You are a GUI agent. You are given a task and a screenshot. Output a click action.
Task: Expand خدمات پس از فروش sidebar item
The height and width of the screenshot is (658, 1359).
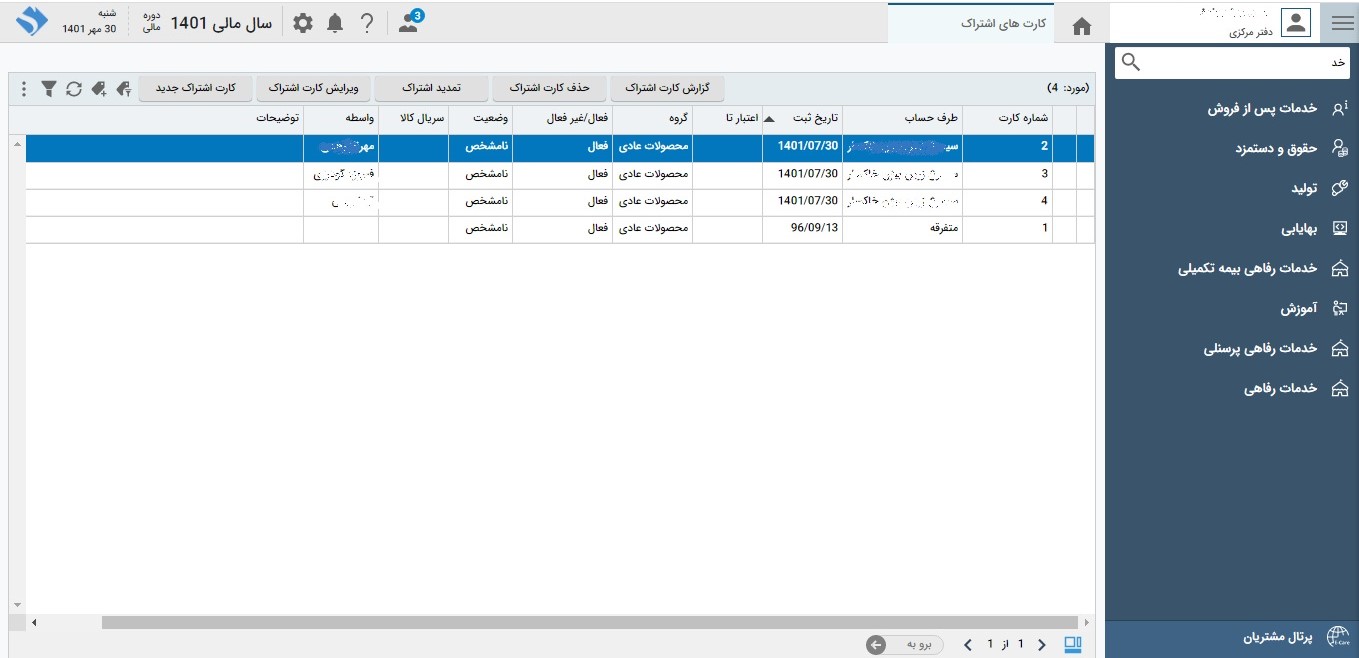coord(1261,109)
